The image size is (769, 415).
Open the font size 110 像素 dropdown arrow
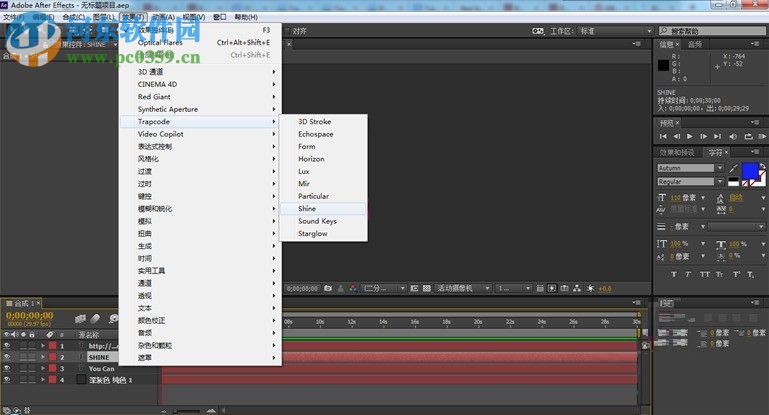(x=703, y=198)
